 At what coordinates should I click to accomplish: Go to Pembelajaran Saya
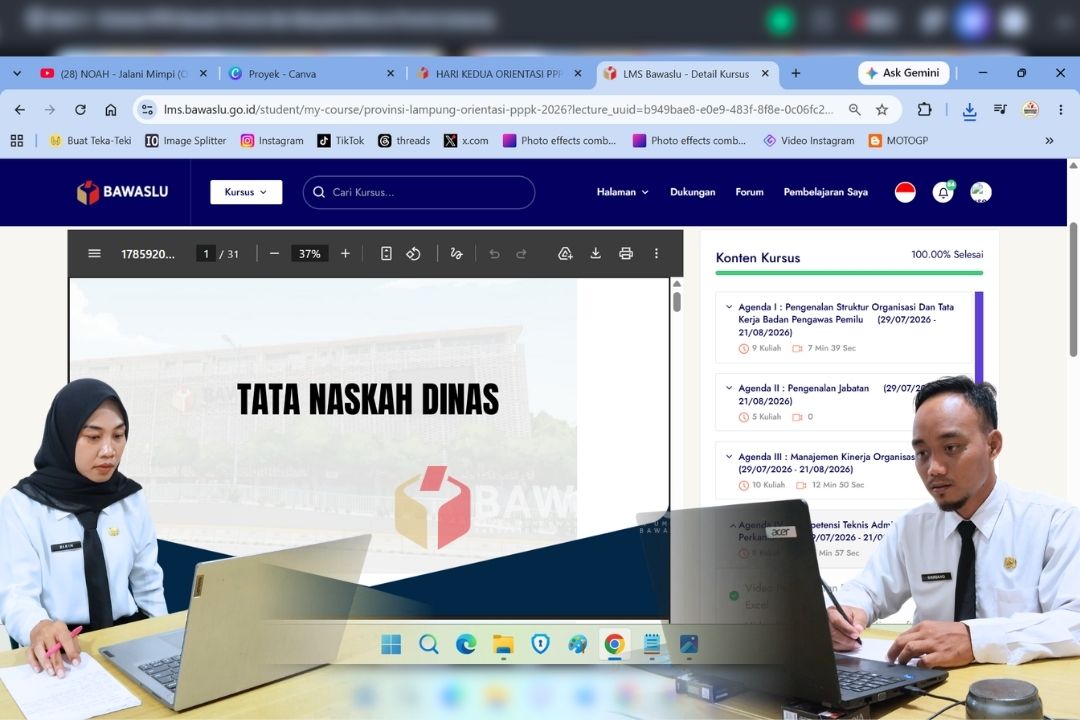825,192
